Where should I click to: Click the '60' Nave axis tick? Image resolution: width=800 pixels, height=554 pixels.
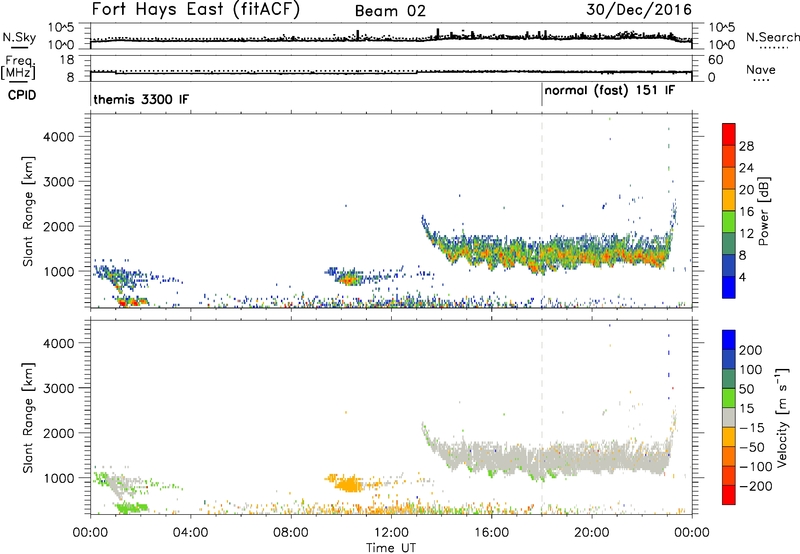(715, 60)
